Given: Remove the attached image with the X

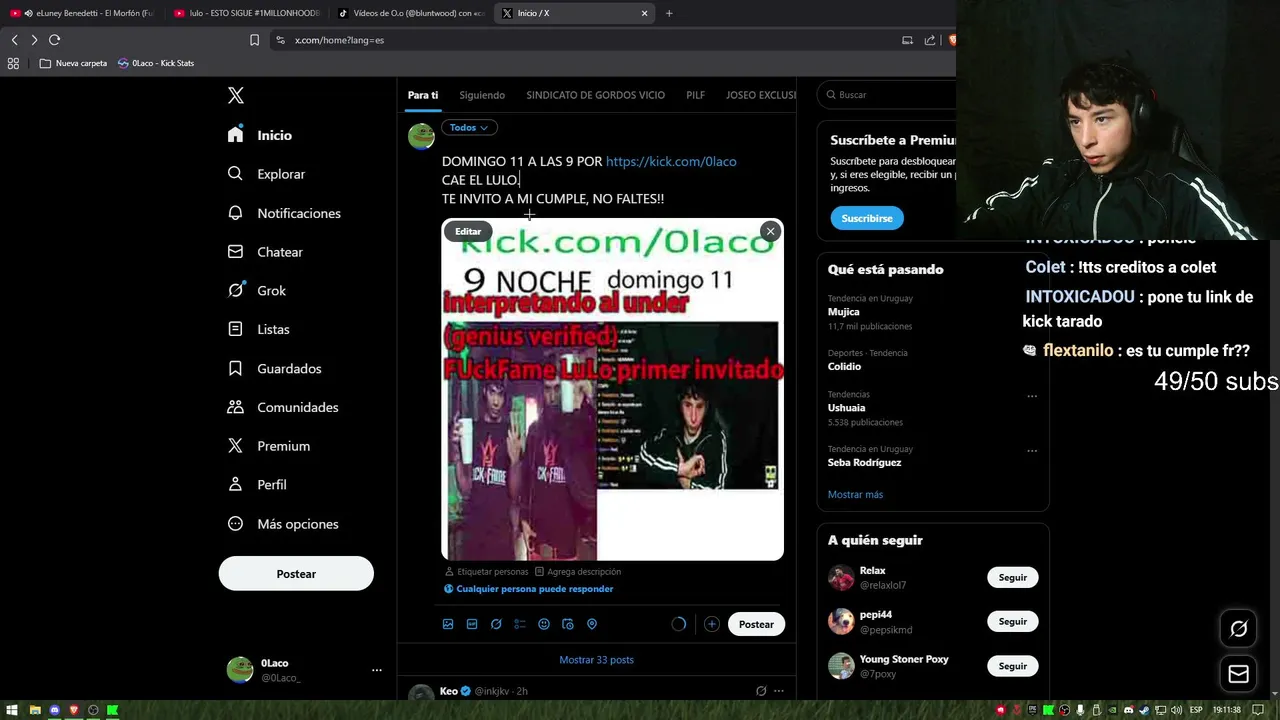Looking at the screenshot, I should tap(770, 232).
